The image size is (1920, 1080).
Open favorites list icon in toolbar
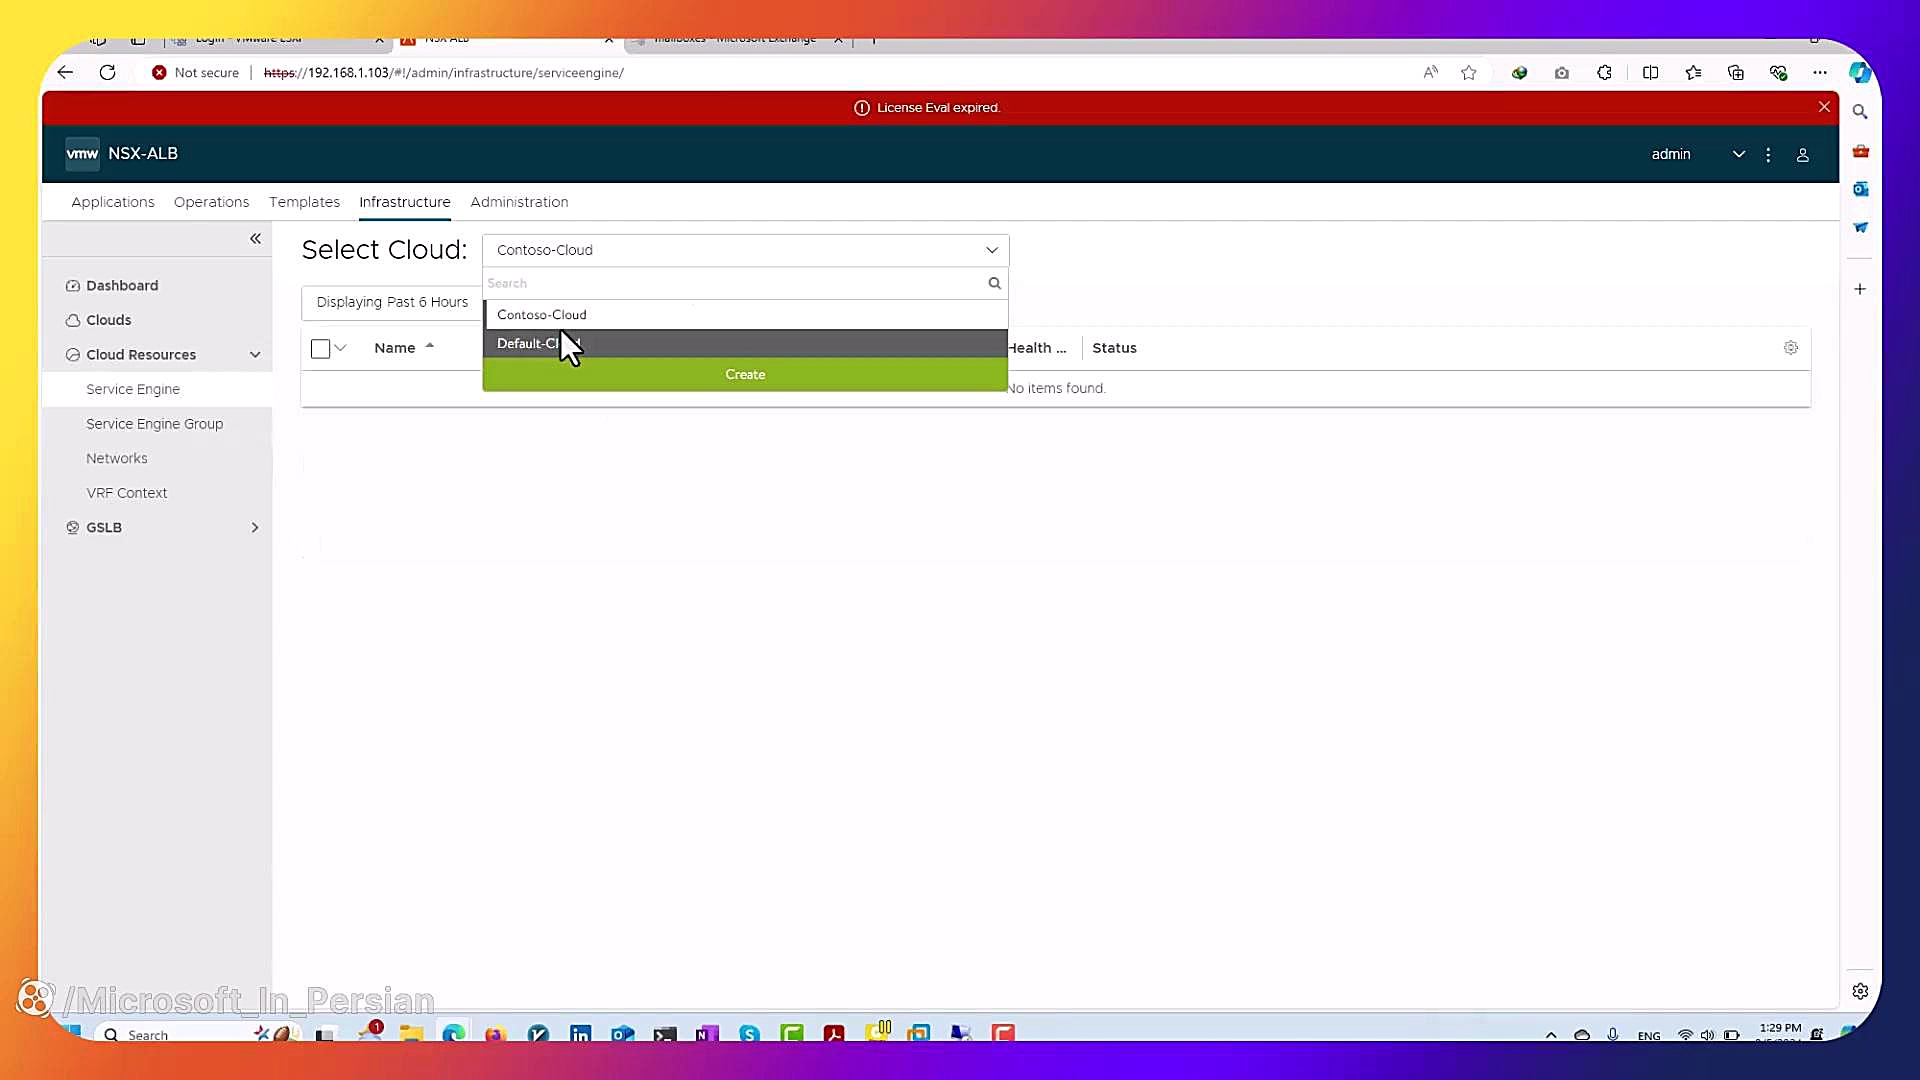1693,72
